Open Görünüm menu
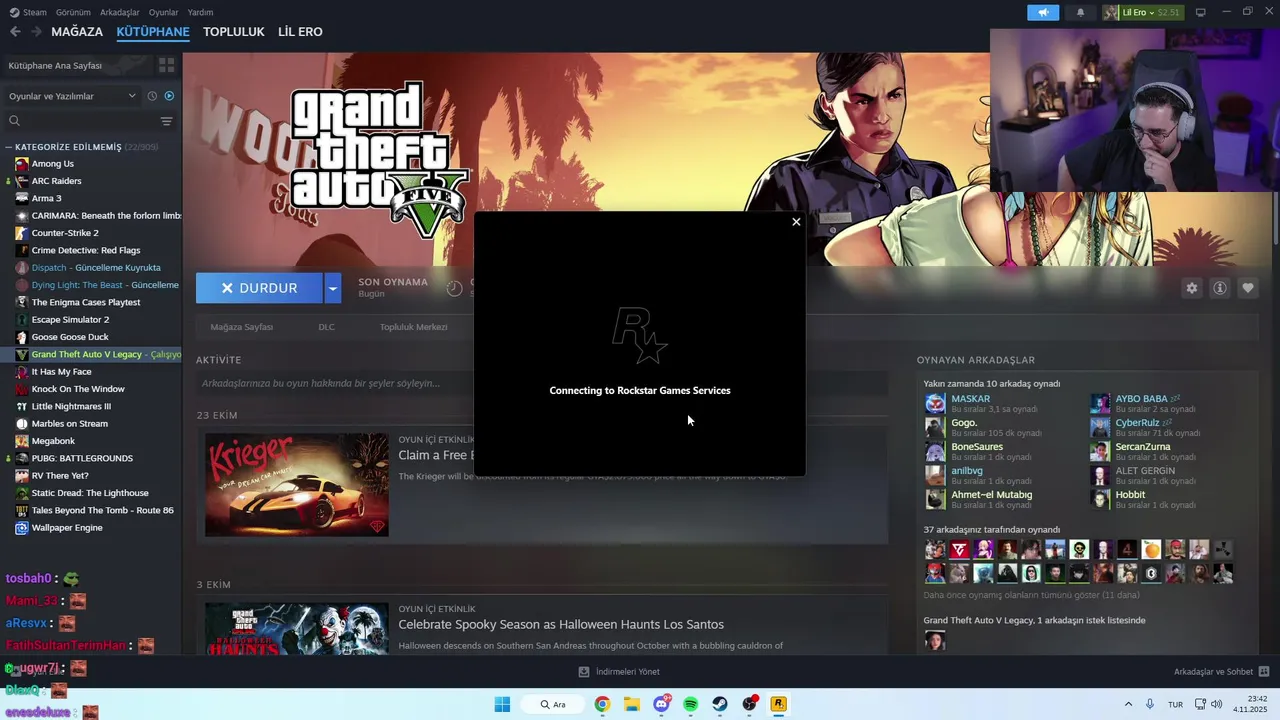 point(73,12)
